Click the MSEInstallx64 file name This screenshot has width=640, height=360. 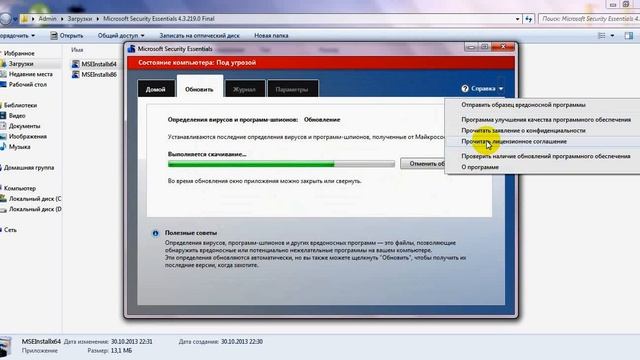99,64
